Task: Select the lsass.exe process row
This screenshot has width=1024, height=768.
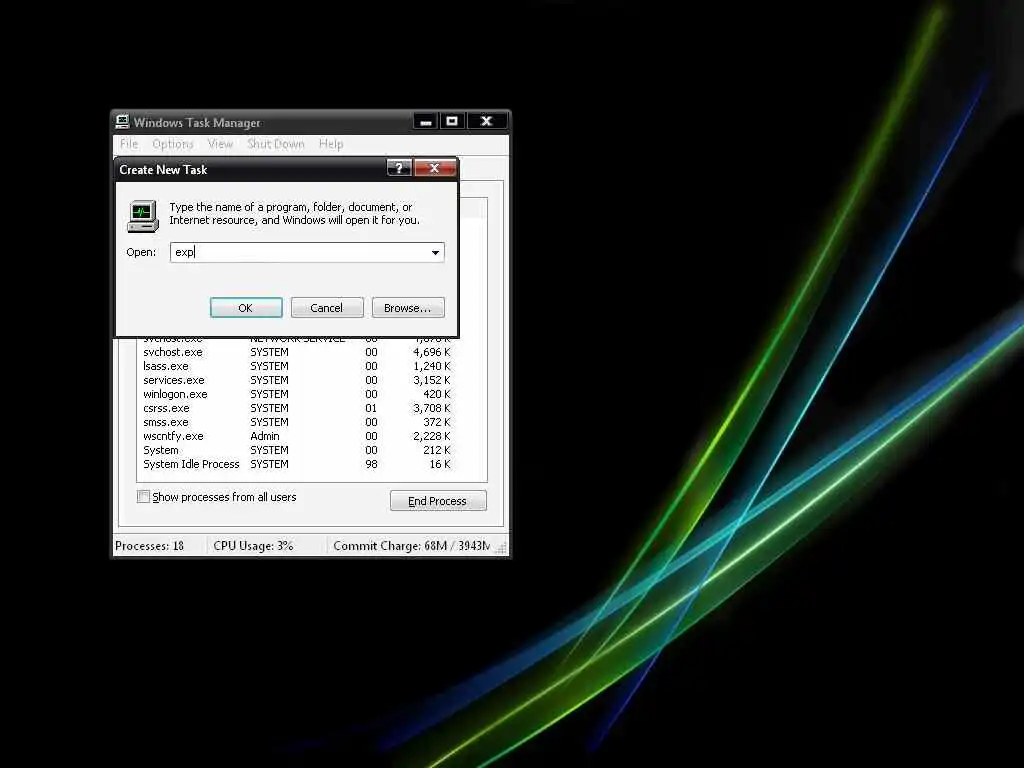Action: tap(297, 366)
